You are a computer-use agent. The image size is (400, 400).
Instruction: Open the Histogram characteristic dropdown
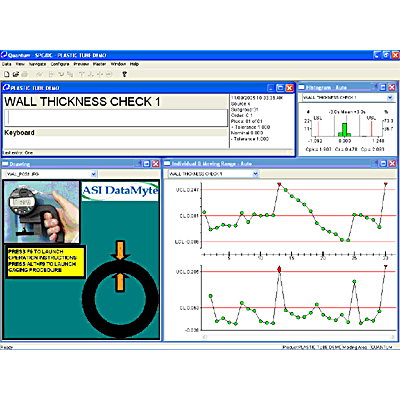390,98
